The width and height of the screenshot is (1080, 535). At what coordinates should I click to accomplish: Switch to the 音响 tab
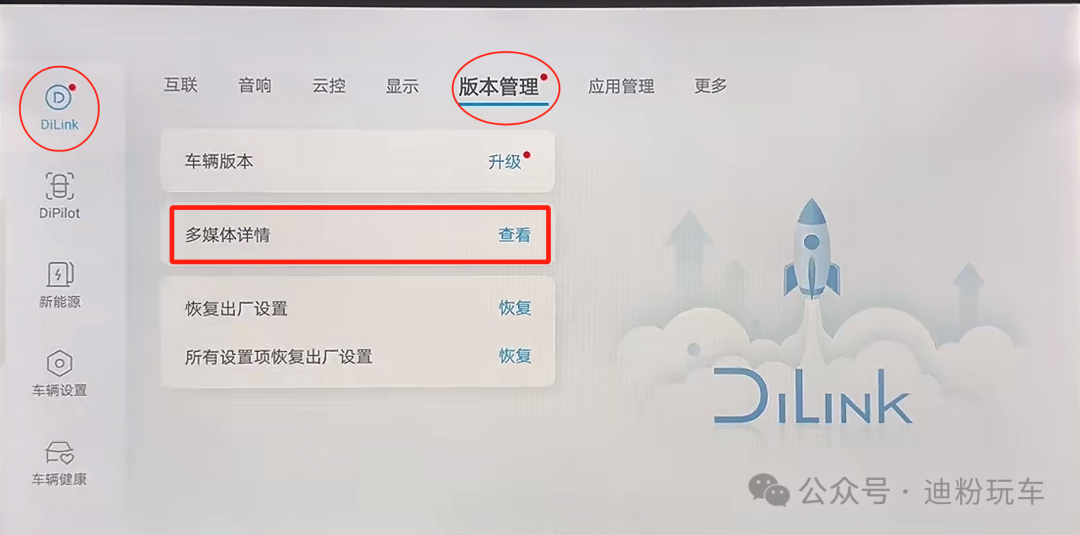(255, 86)
